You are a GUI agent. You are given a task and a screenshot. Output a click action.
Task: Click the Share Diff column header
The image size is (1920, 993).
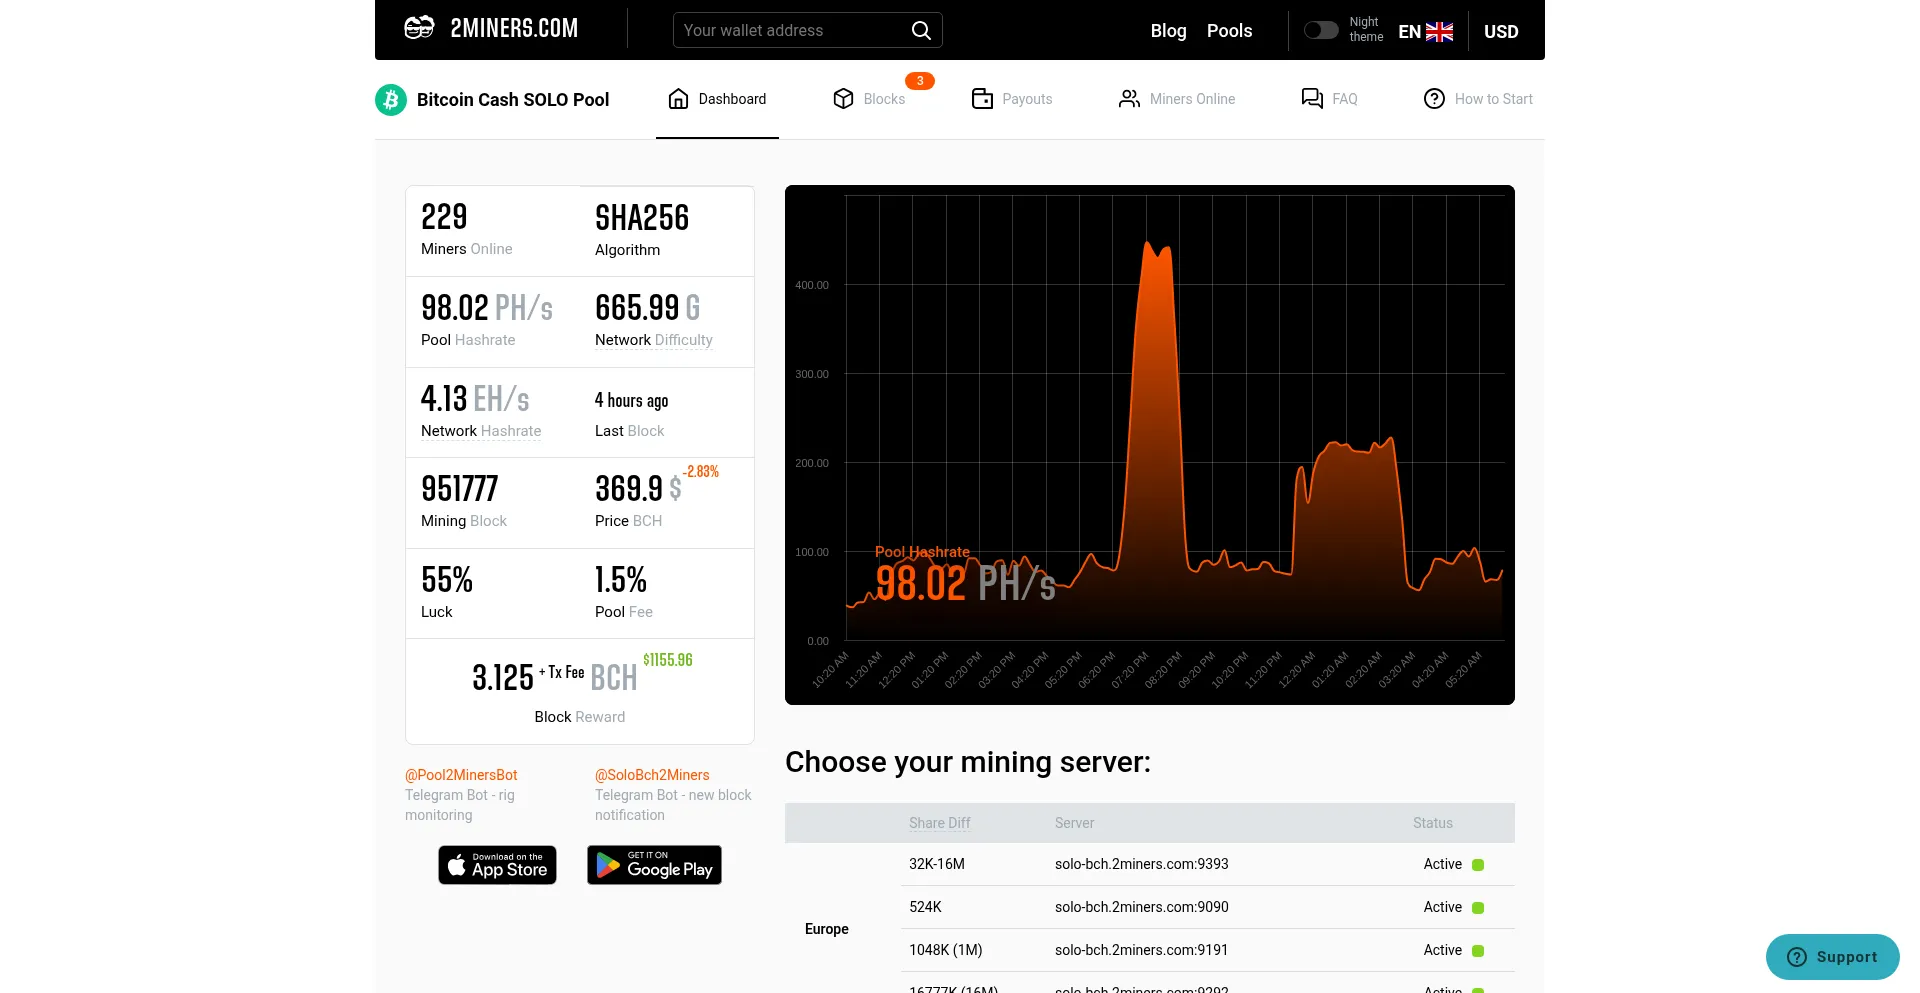(x=939, y=823)
